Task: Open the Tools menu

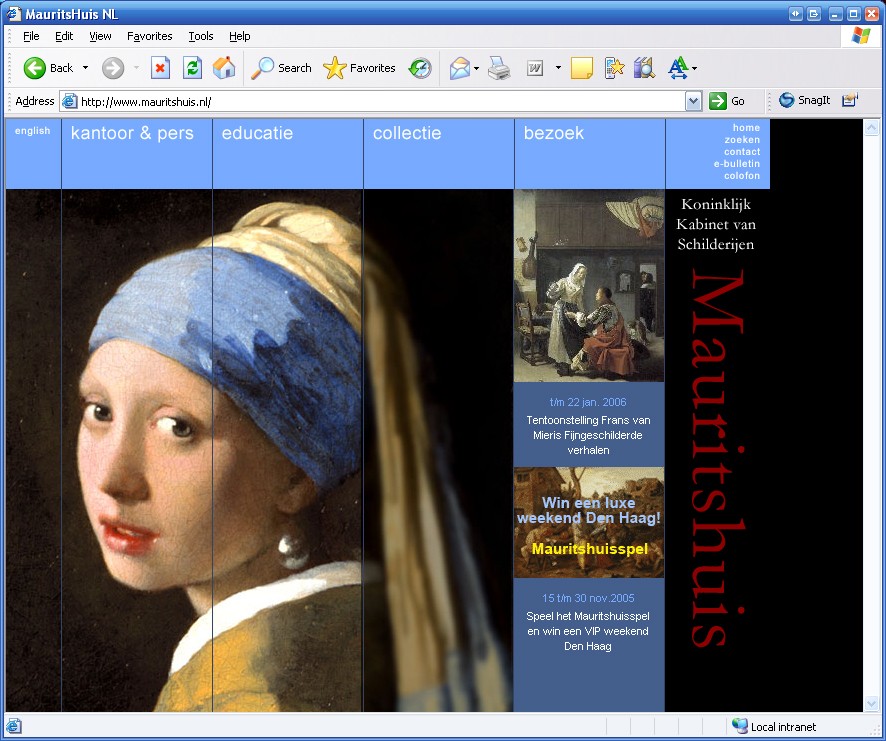Action: [x=201, y=36]
